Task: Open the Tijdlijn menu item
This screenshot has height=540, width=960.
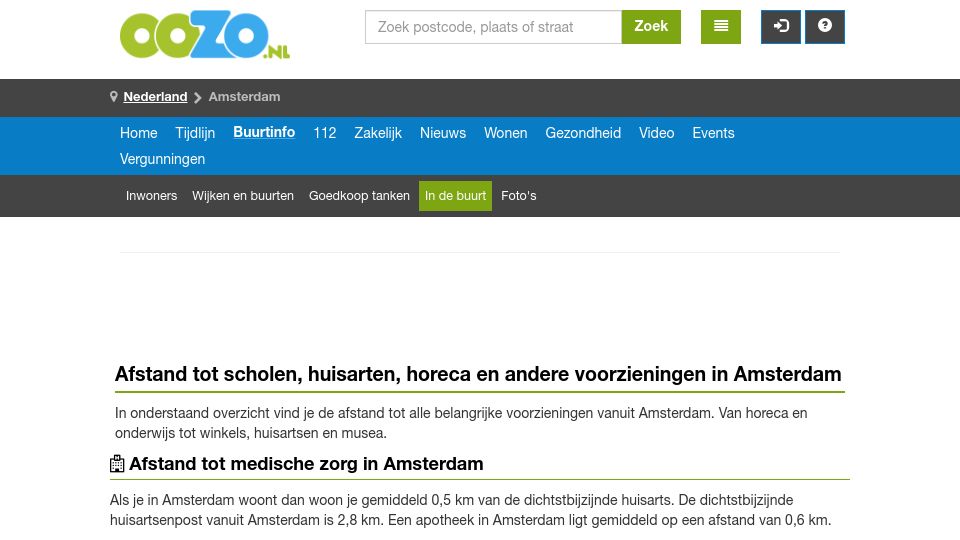Action: 195,133
